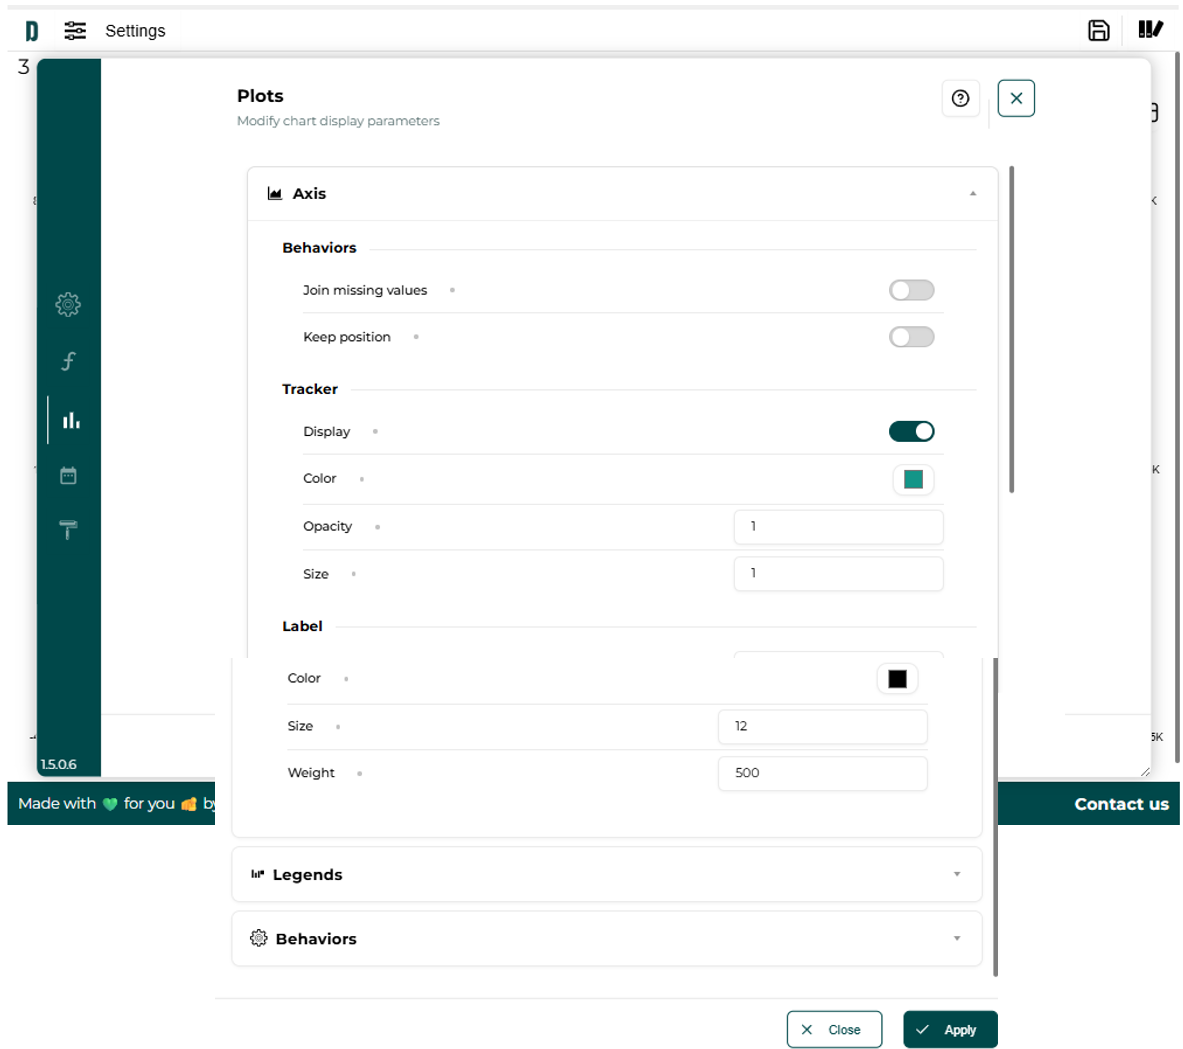Click the Close button at bottom
Screen dimensions: 1183x1049
click(x=833, y=1029)
